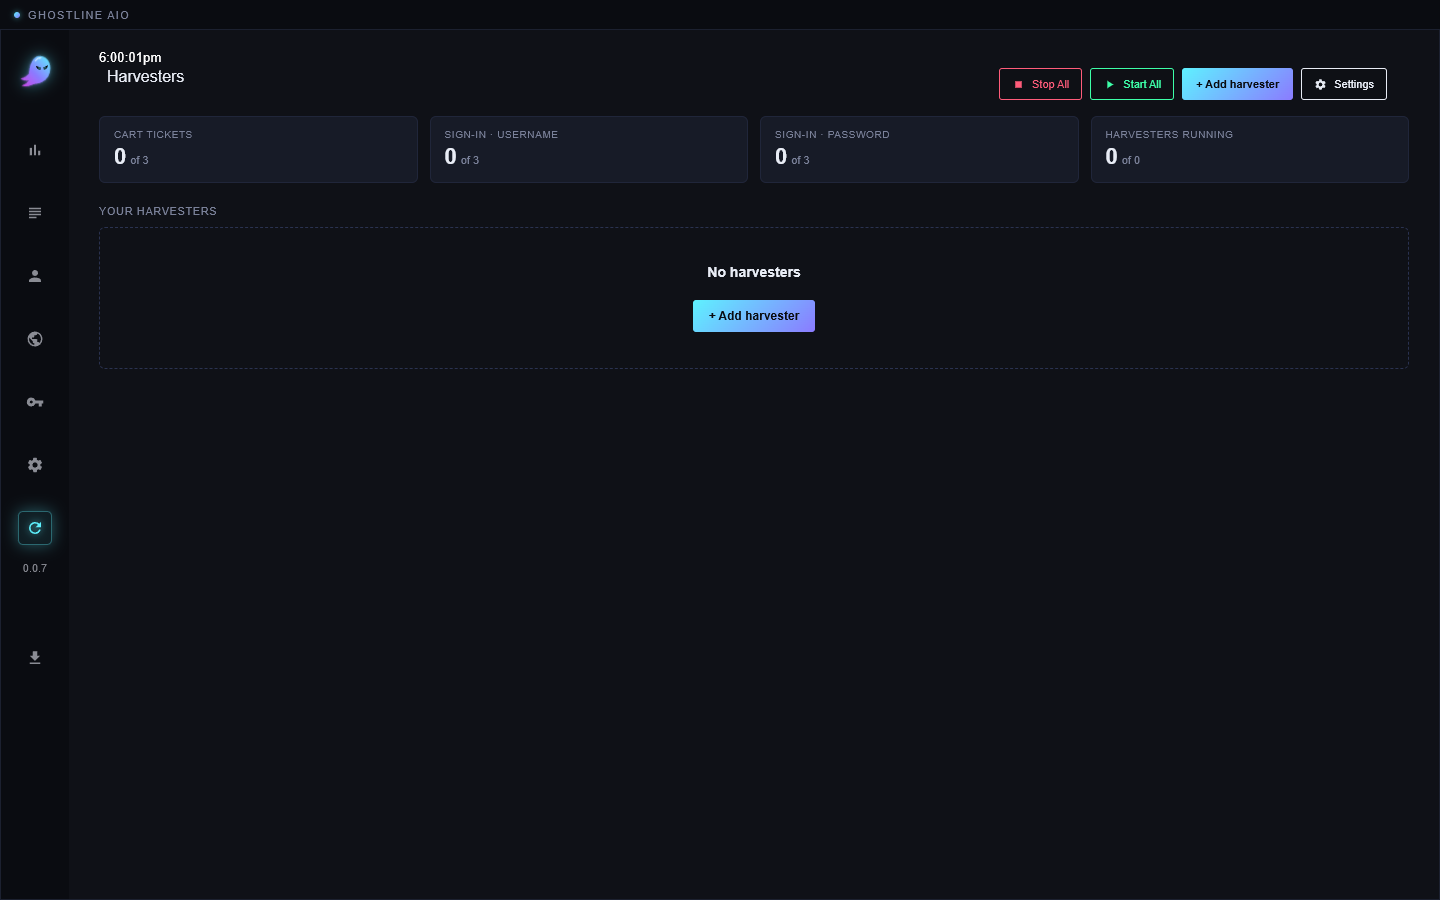Click Add harvester in empty panel
The height and width of the screenshot is (900, 1440).
754,316
